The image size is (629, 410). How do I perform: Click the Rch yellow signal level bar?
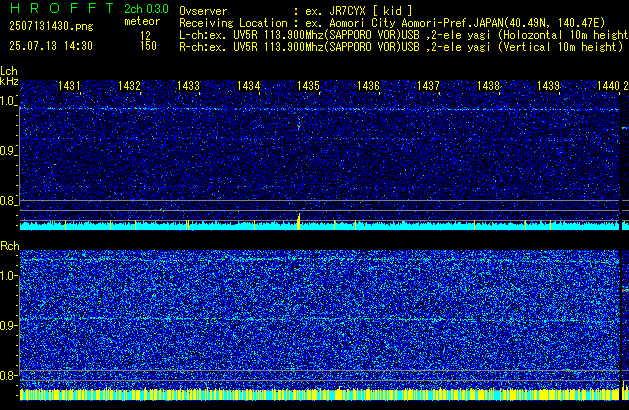(319, 394)
